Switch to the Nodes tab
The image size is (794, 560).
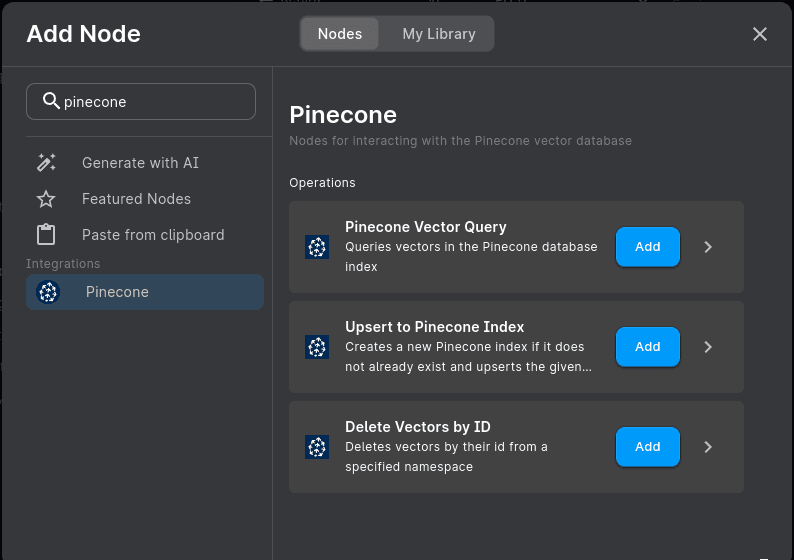point(340,34)
